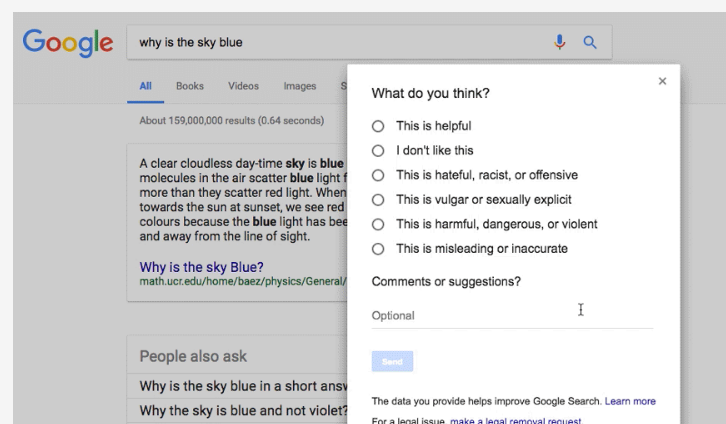Pick "This is harmful, dangerous, or violent"
The width and height of the screenshot is (726, 424).
click(x=378, y=224)
